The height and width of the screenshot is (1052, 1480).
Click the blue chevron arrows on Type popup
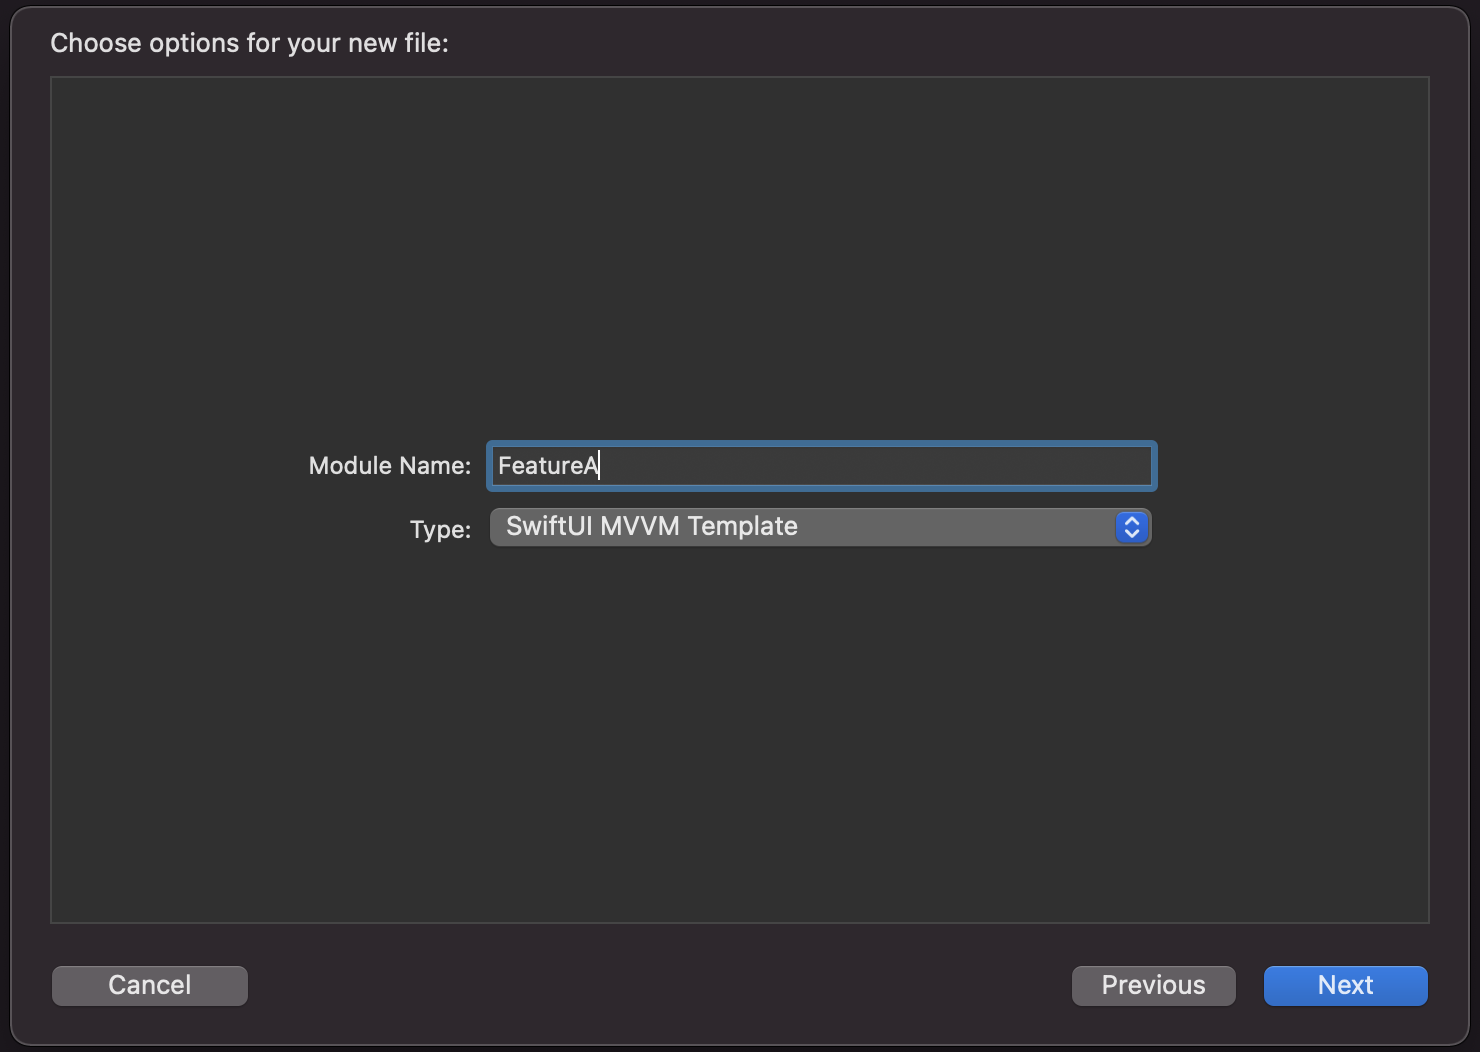(1131, 527)
